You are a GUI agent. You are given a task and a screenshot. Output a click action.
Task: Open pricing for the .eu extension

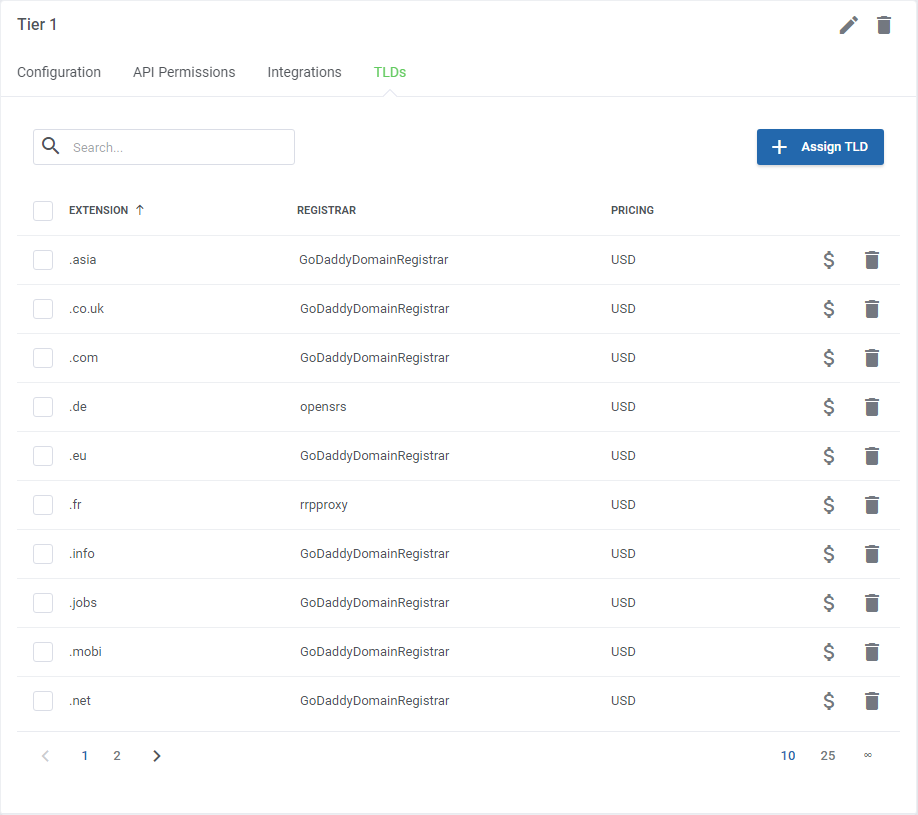click(828, 456)
